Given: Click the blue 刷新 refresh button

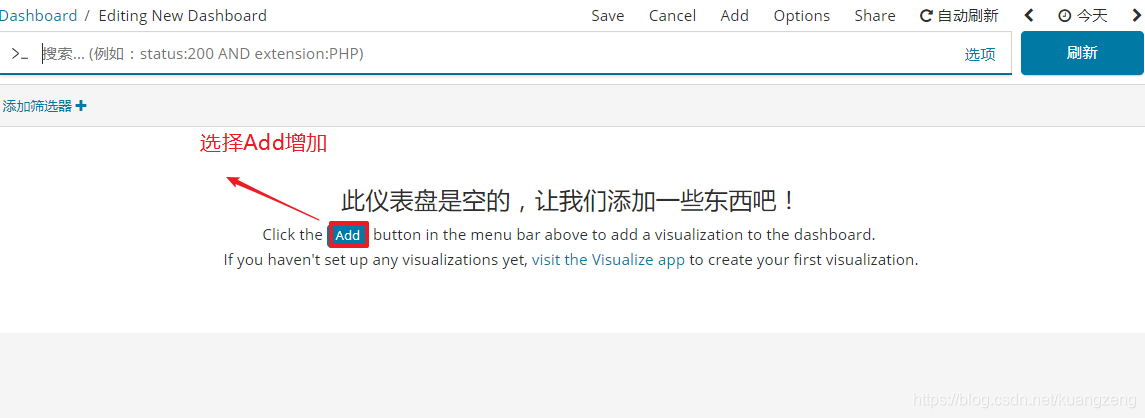Looking at the screenshot, I should coord(1082,53).
